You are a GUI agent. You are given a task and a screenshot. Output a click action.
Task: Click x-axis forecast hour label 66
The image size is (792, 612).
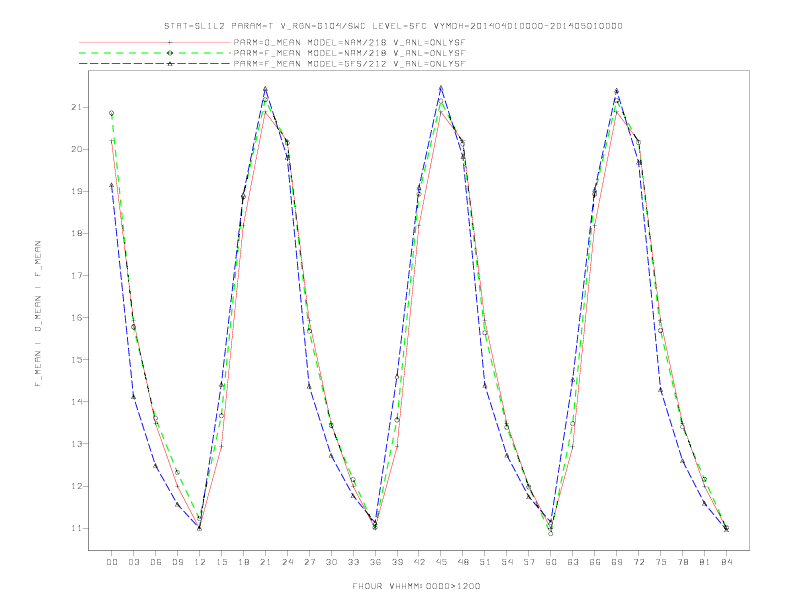[x=595, y=562]
